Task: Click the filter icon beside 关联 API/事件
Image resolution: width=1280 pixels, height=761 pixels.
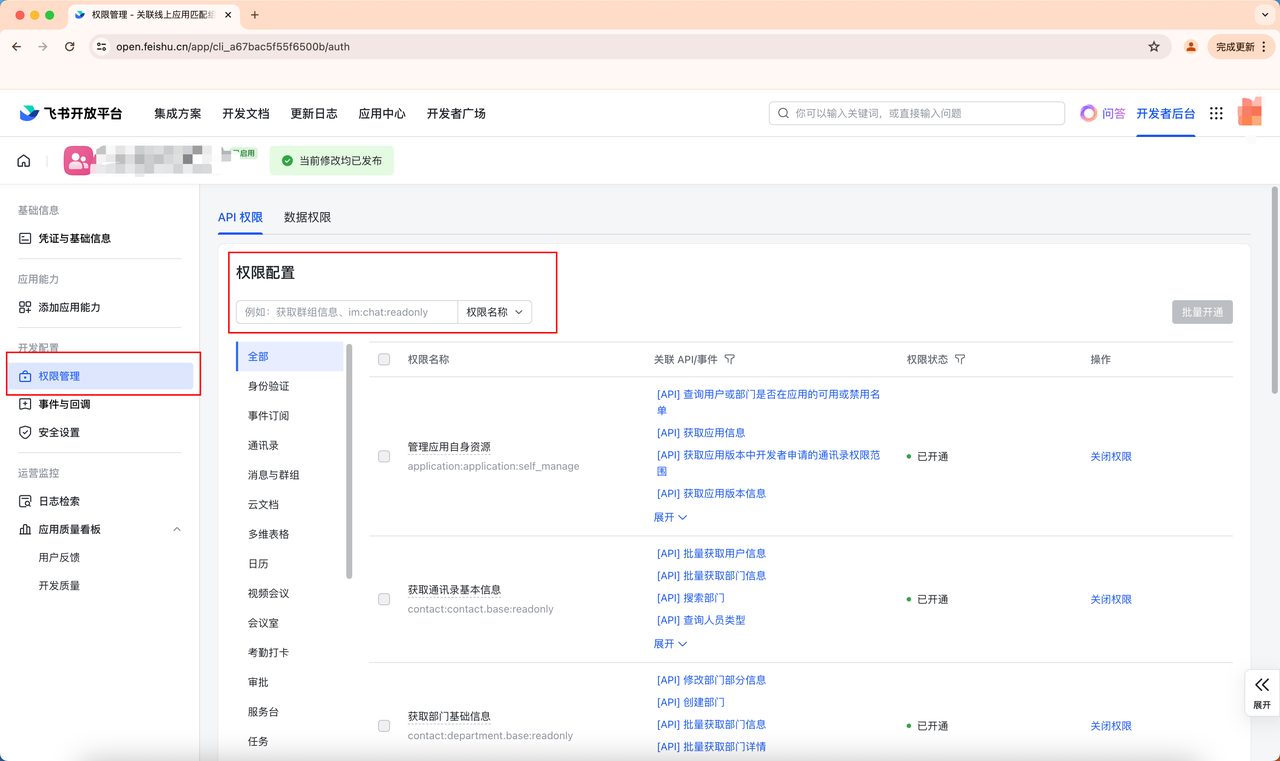Action: coord(729,359)
